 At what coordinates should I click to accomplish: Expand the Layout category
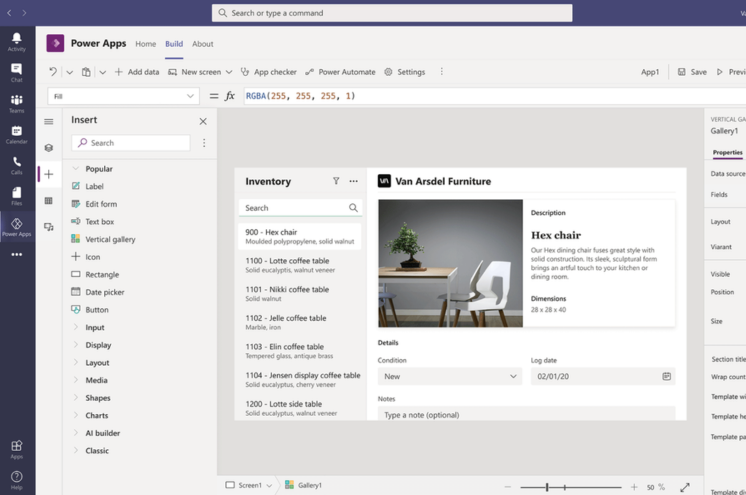tap(76, 362)
